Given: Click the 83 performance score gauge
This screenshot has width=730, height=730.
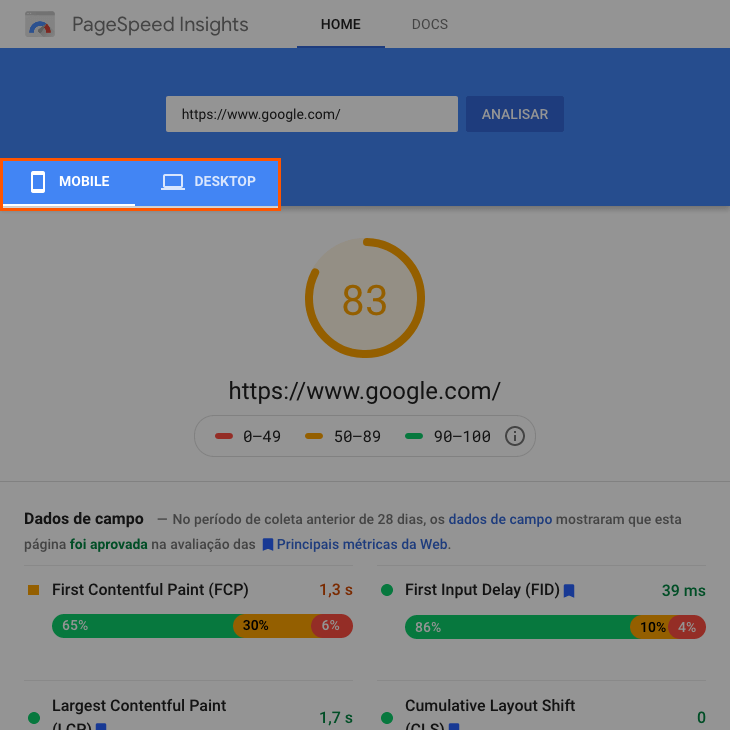Looking at the screenshot, I should pyautogui.click(x=365, y=298).
